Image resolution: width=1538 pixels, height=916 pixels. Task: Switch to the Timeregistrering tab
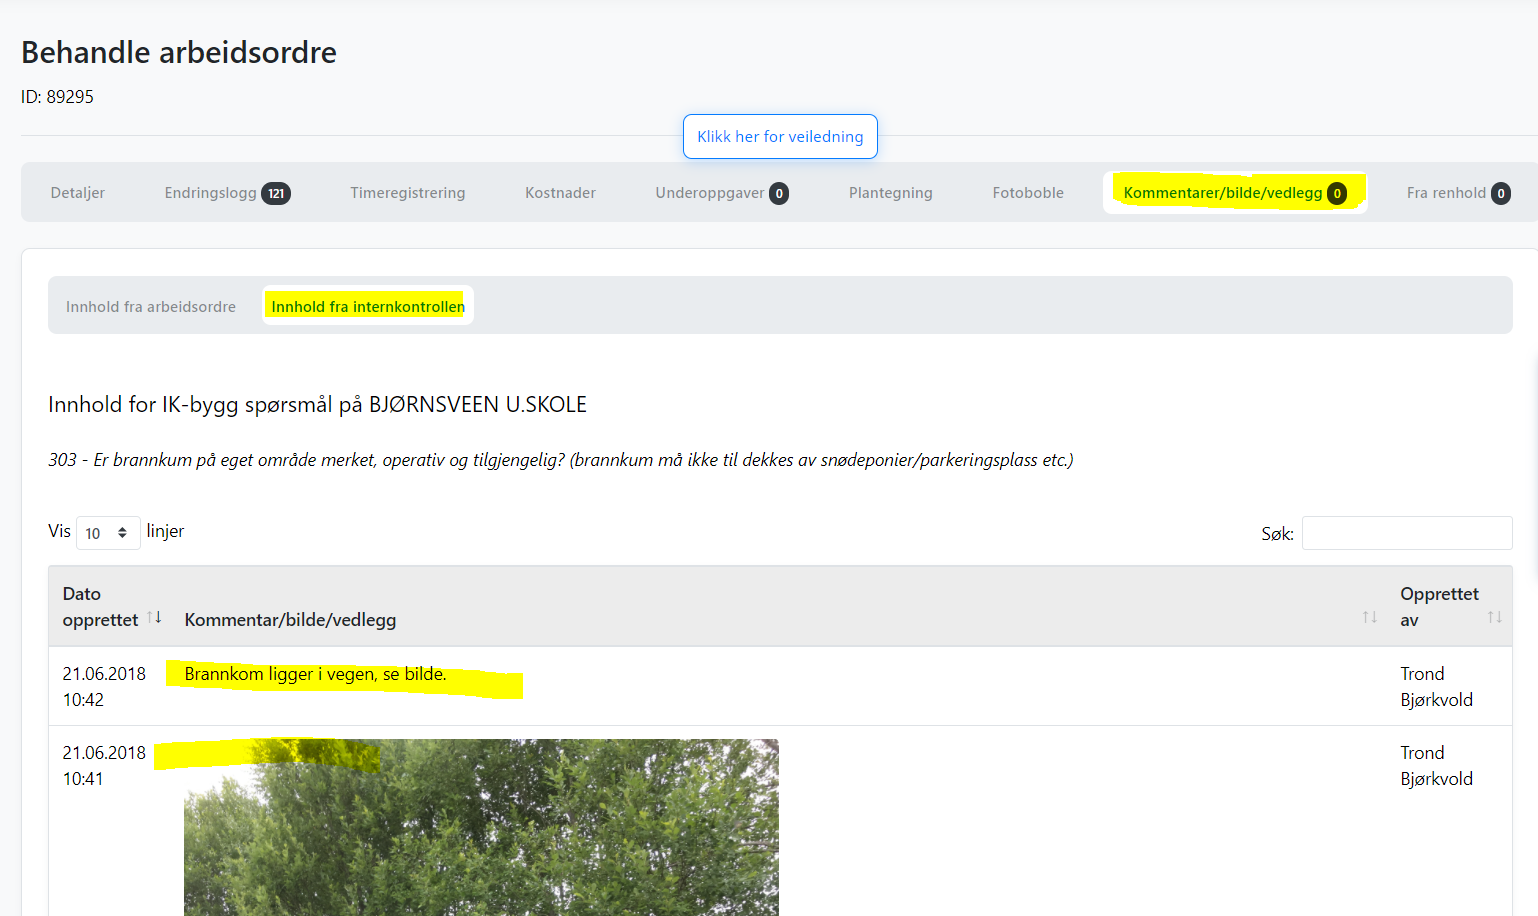click(407, 193)
